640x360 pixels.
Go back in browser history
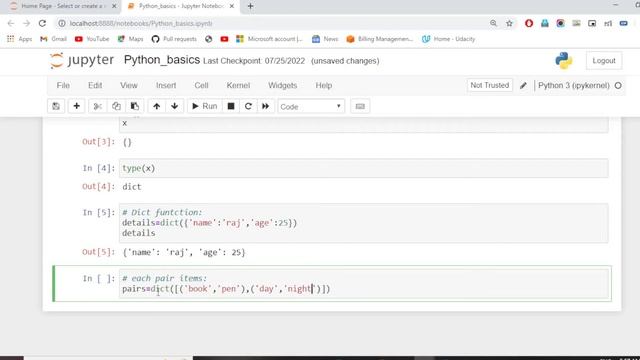[x=11, y=23]
